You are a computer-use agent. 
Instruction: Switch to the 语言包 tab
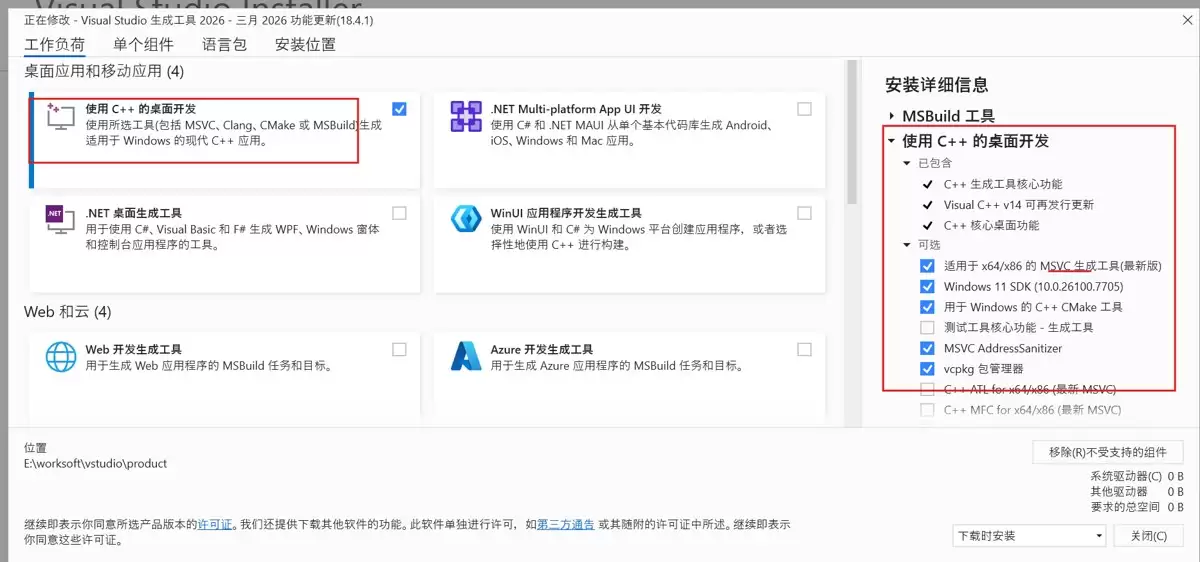pos(224,44)
